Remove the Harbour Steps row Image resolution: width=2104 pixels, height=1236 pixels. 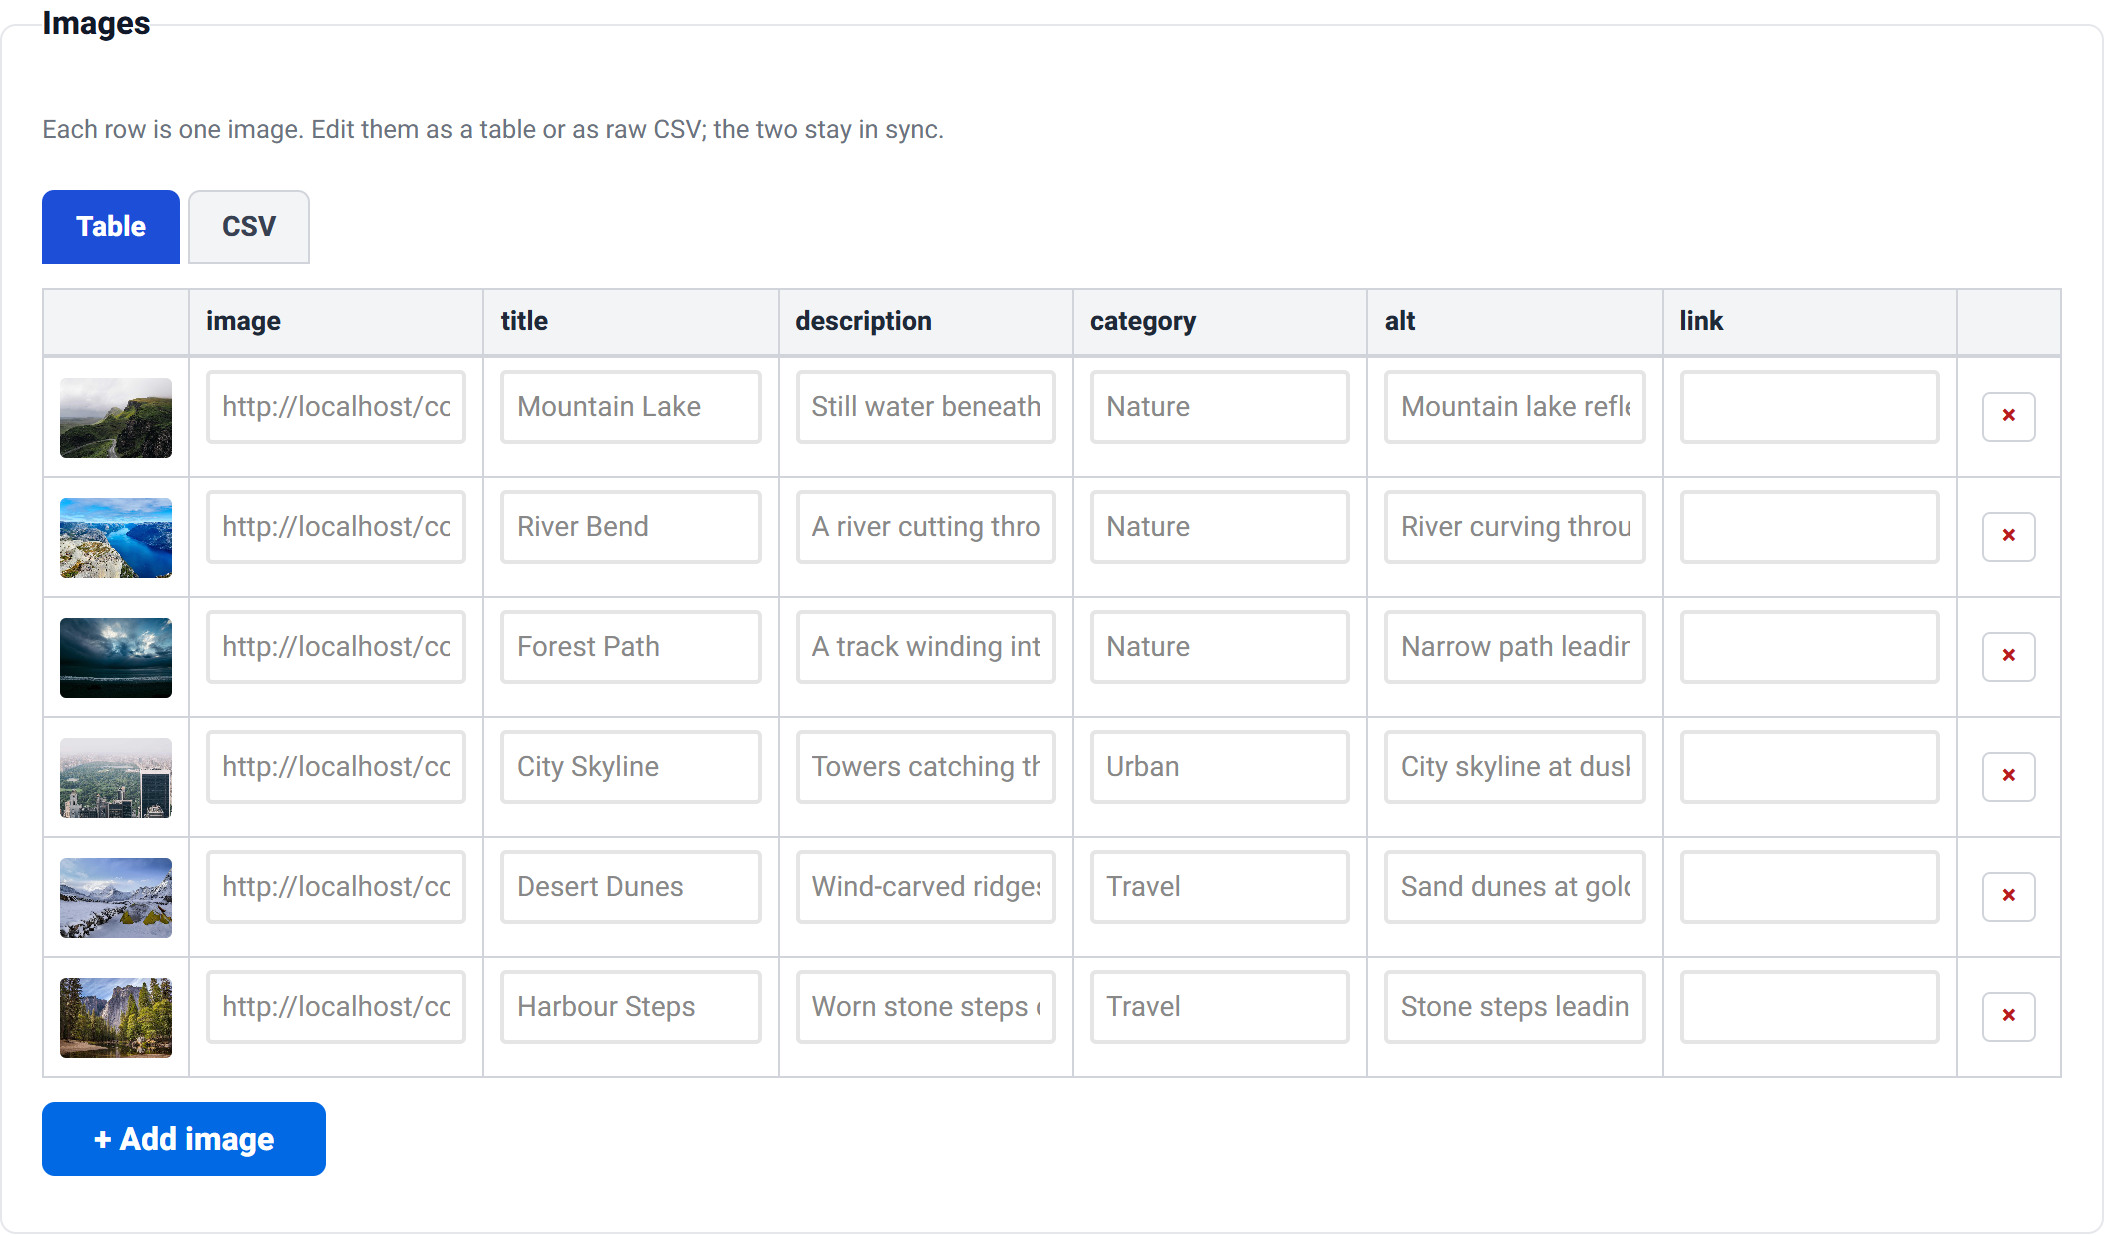[x=2008, y=1016]
